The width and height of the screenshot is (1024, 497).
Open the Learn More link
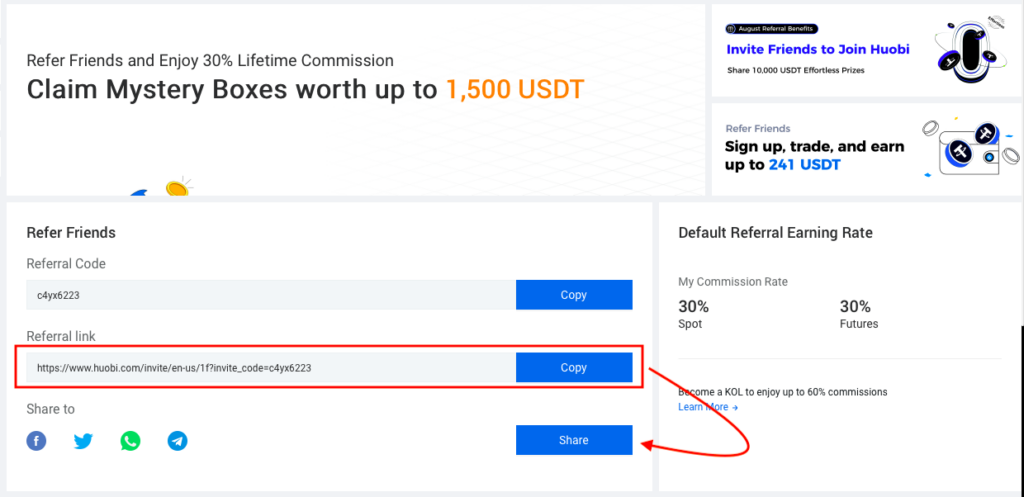click(708, 407)
